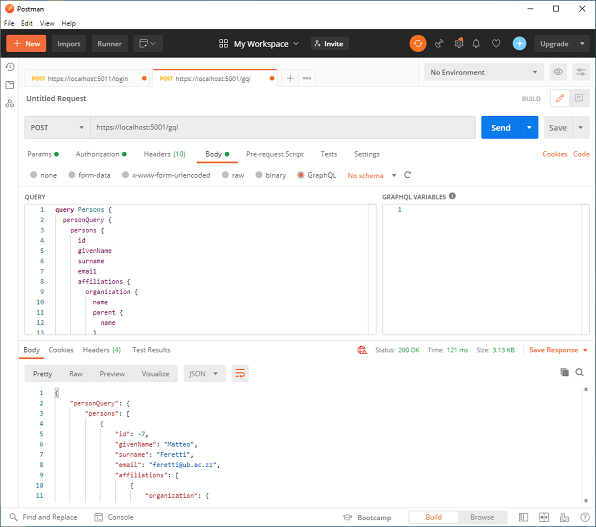Add a new request tab plus icon

click(x=290, y=78)
